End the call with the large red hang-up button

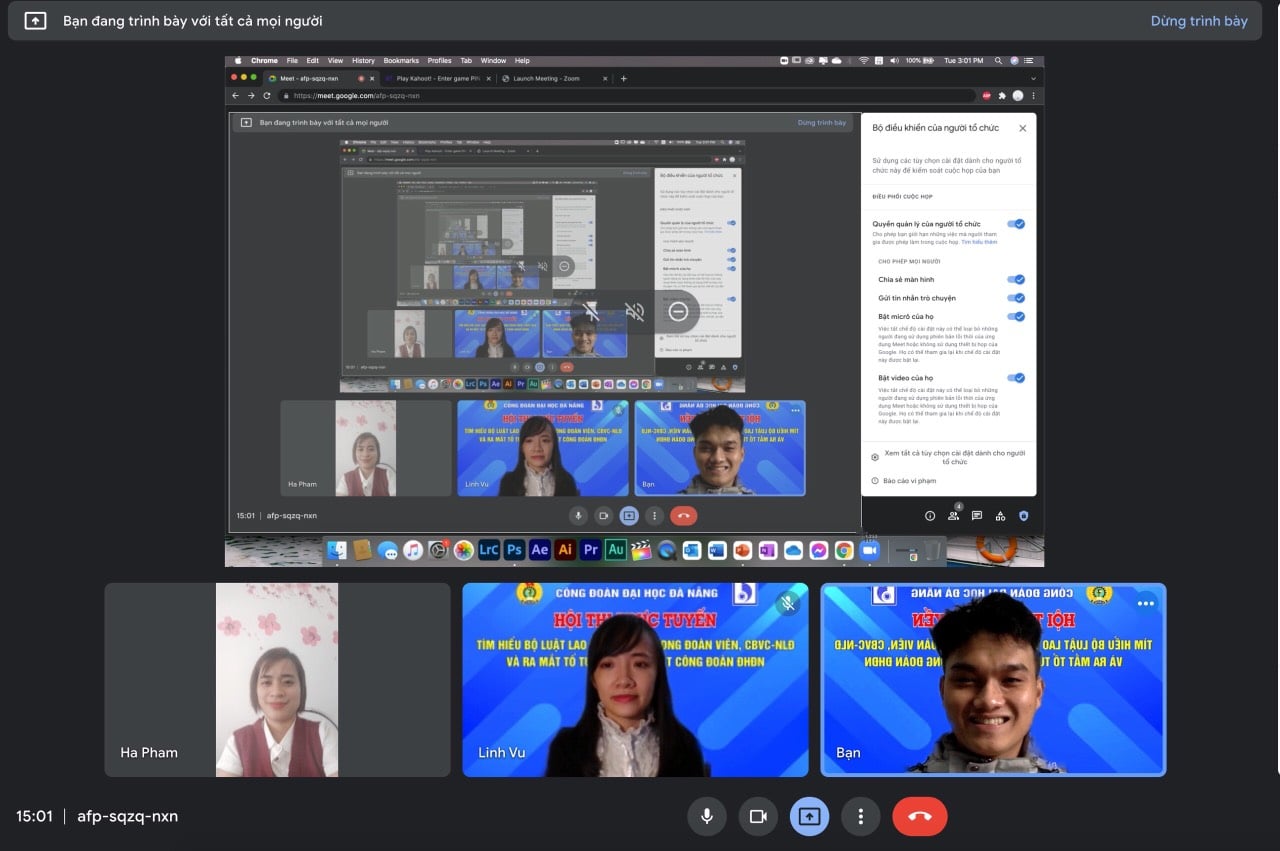tap(920, 816)
